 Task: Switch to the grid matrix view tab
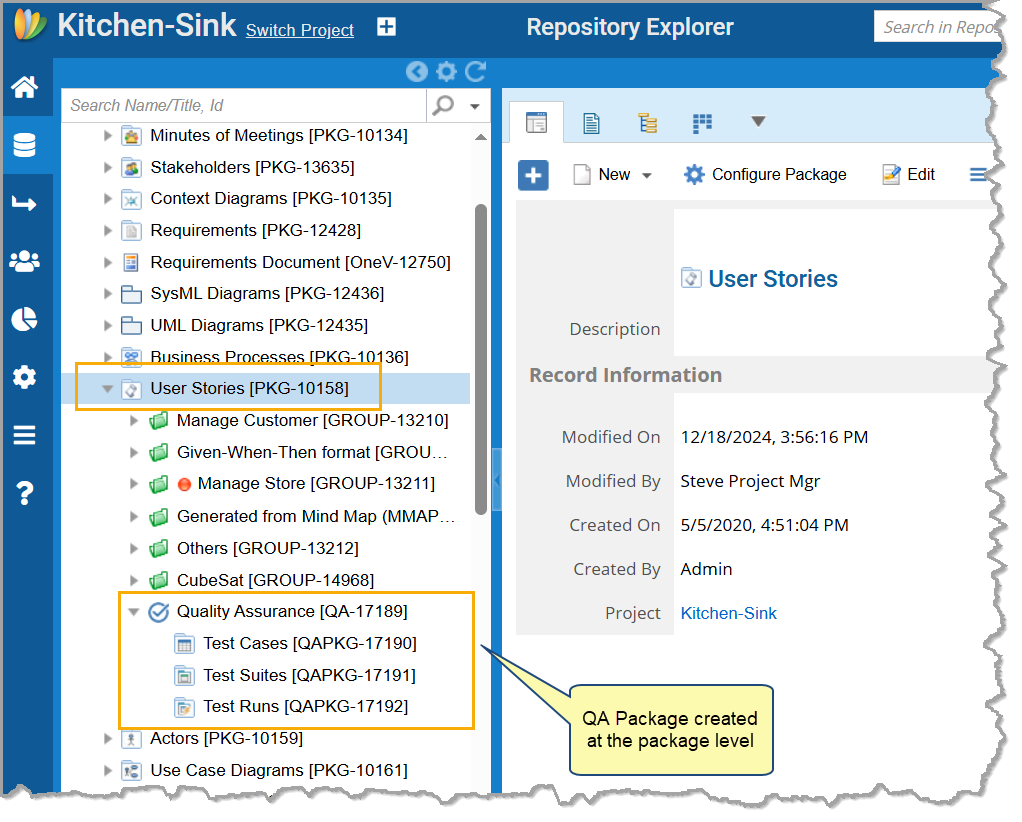pyautogui.click(x=702, y=123)
